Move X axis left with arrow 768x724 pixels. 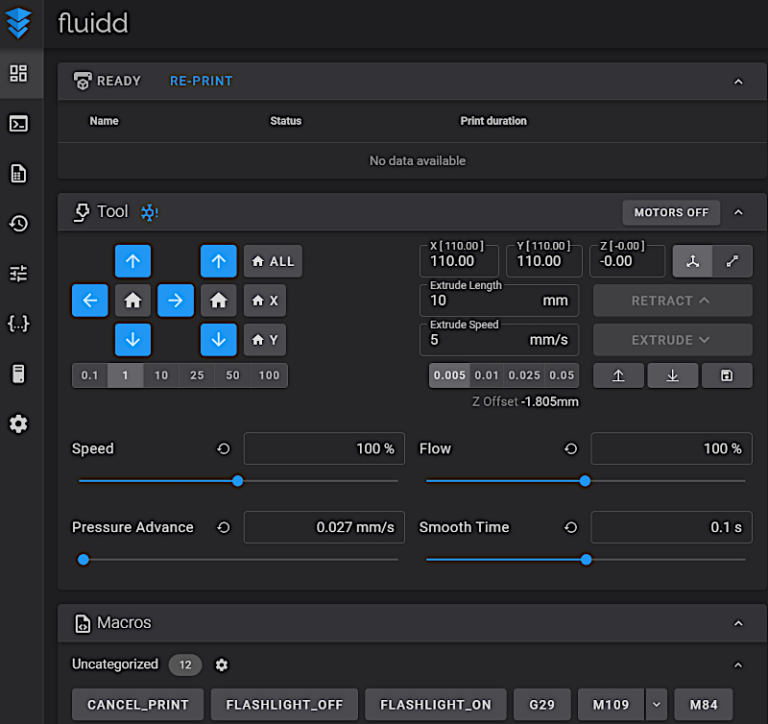coord(90,300)
